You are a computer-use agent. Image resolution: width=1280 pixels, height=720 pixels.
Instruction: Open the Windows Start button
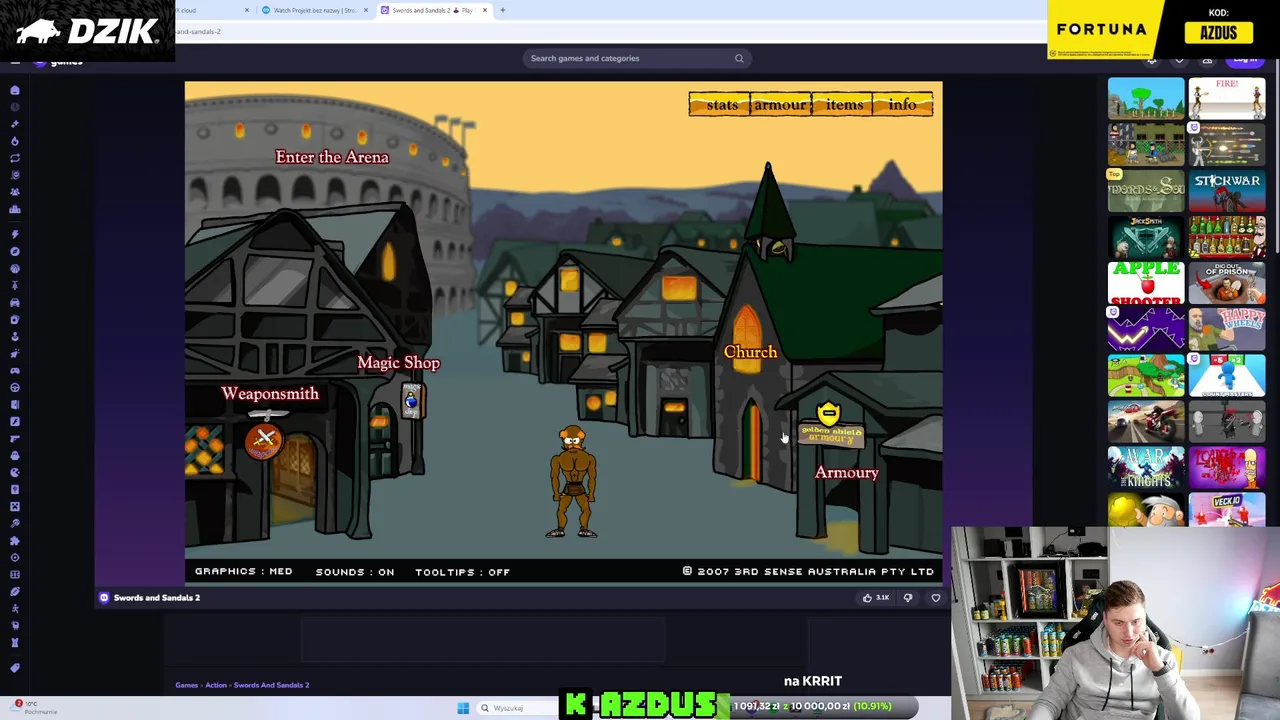(x=463, y=708)
